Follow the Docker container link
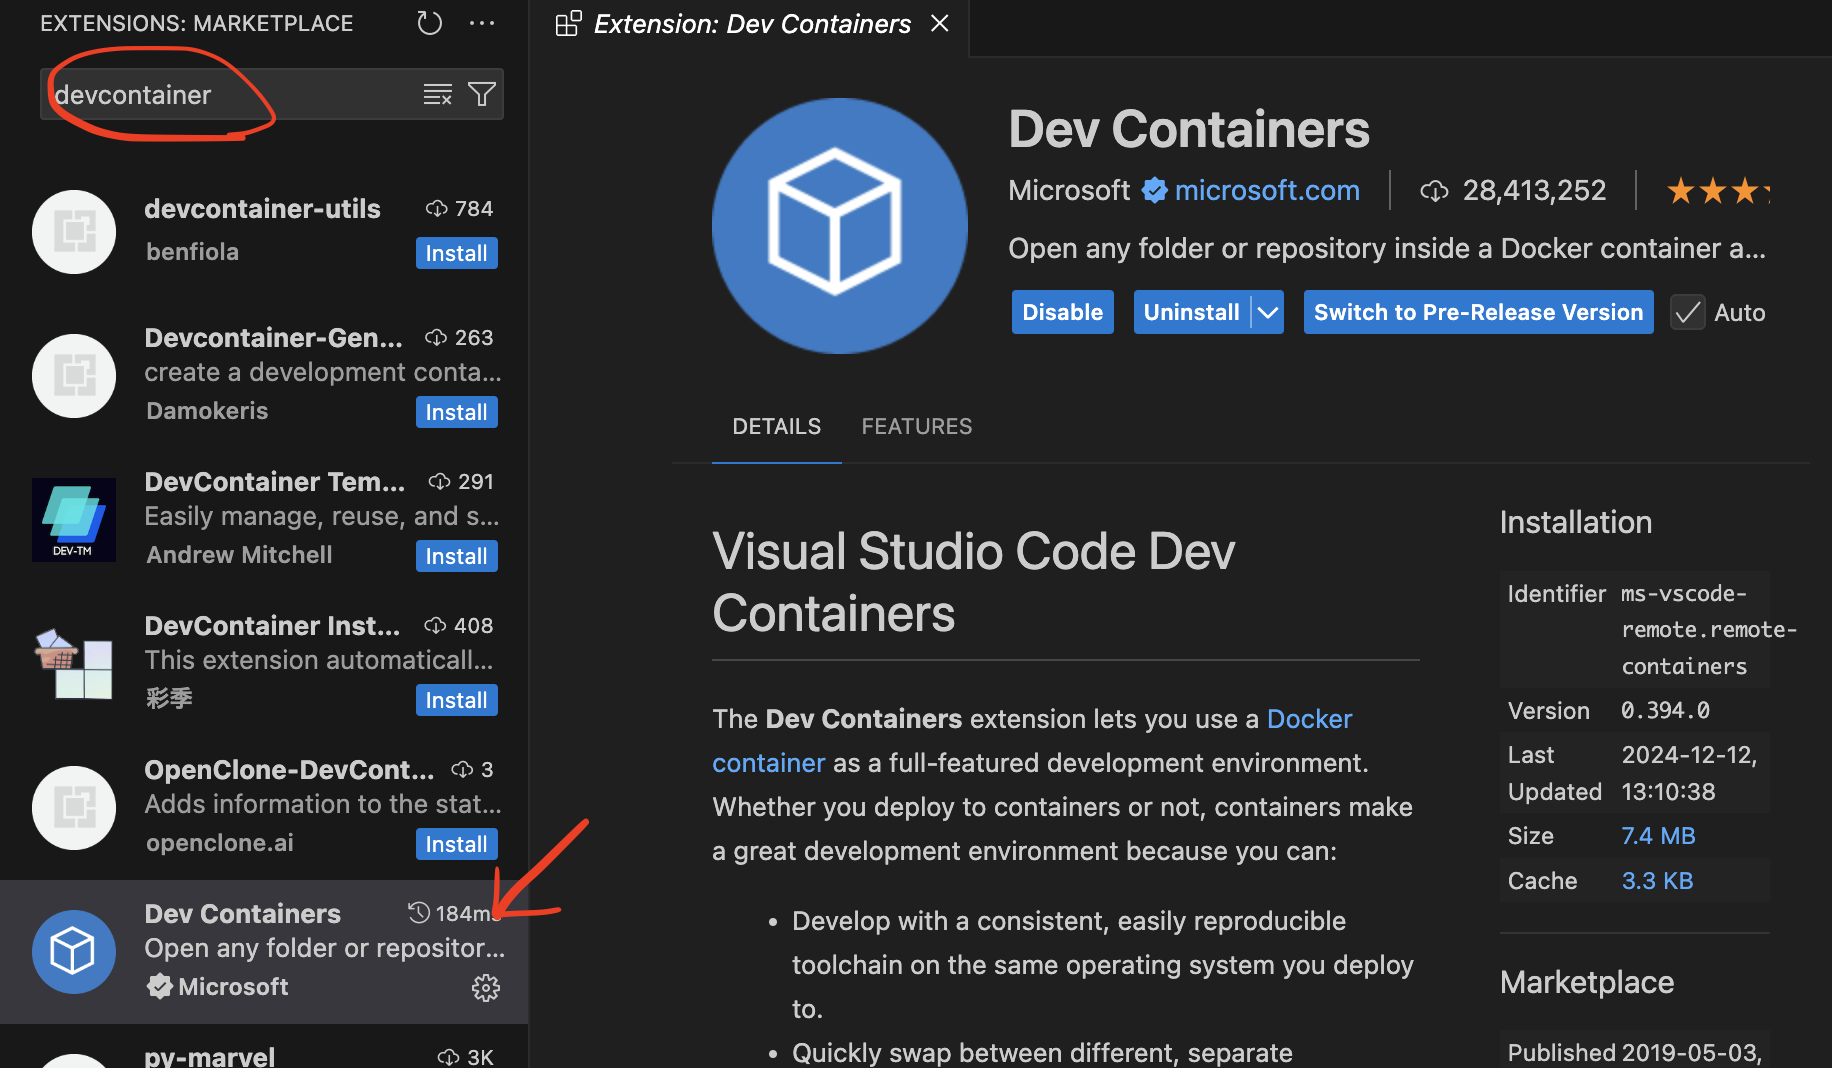The width and height of the screenshot is (1832, 1068). pos(1309,718)
